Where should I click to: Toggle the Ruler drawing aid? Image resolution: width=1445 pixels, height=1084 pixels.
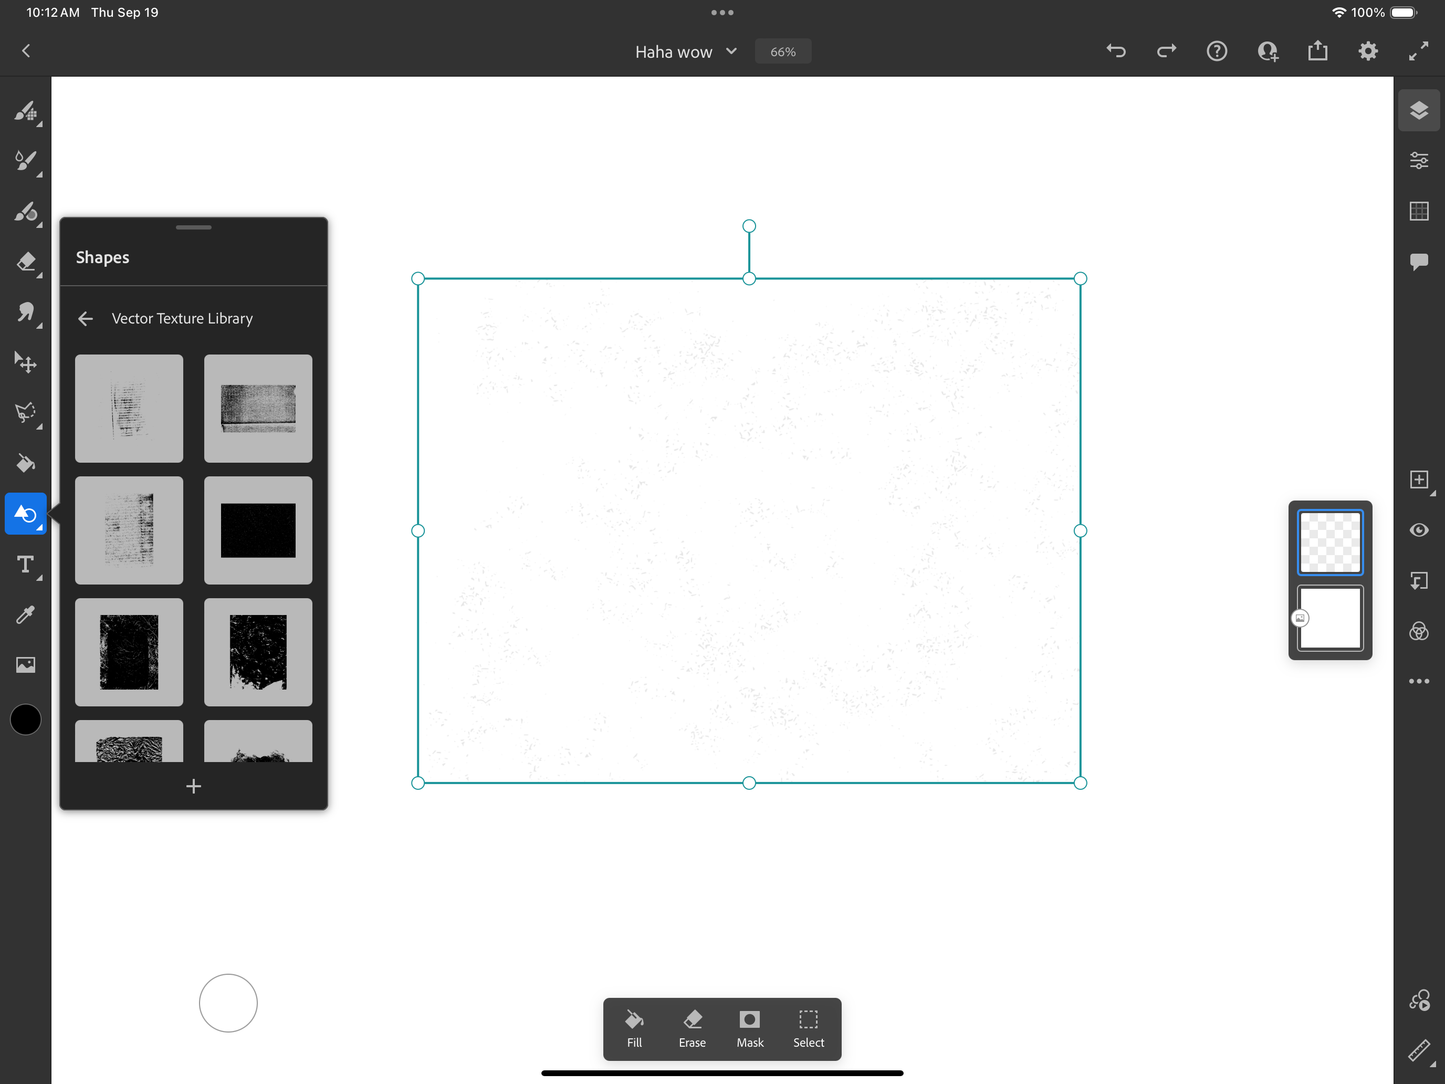(x=1419, y=1051)
